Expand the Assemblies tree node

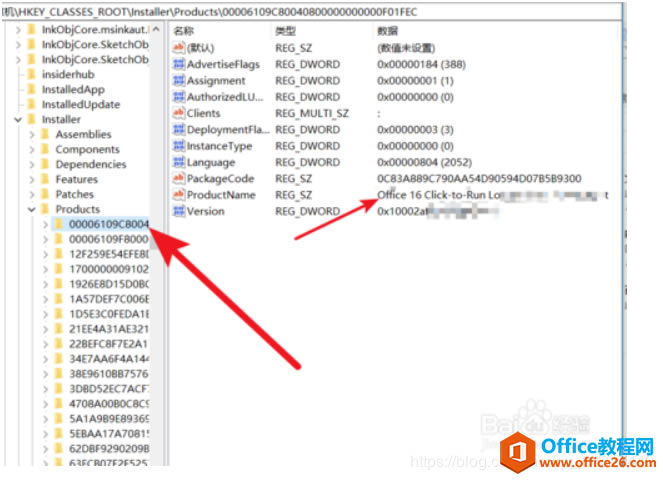coord(32,134)
